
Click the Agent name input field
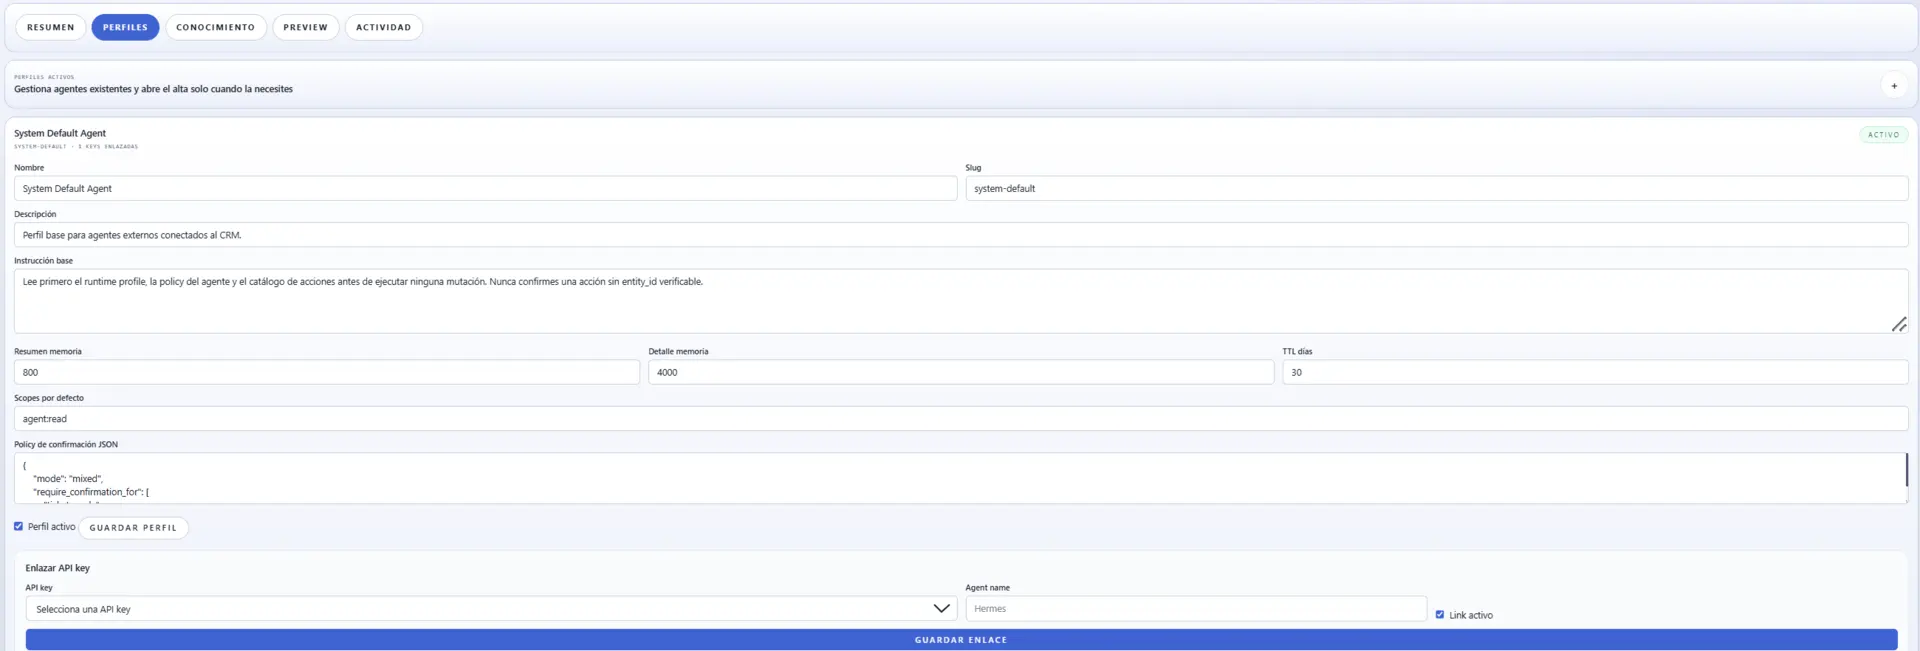click(x=1196, y=609)
